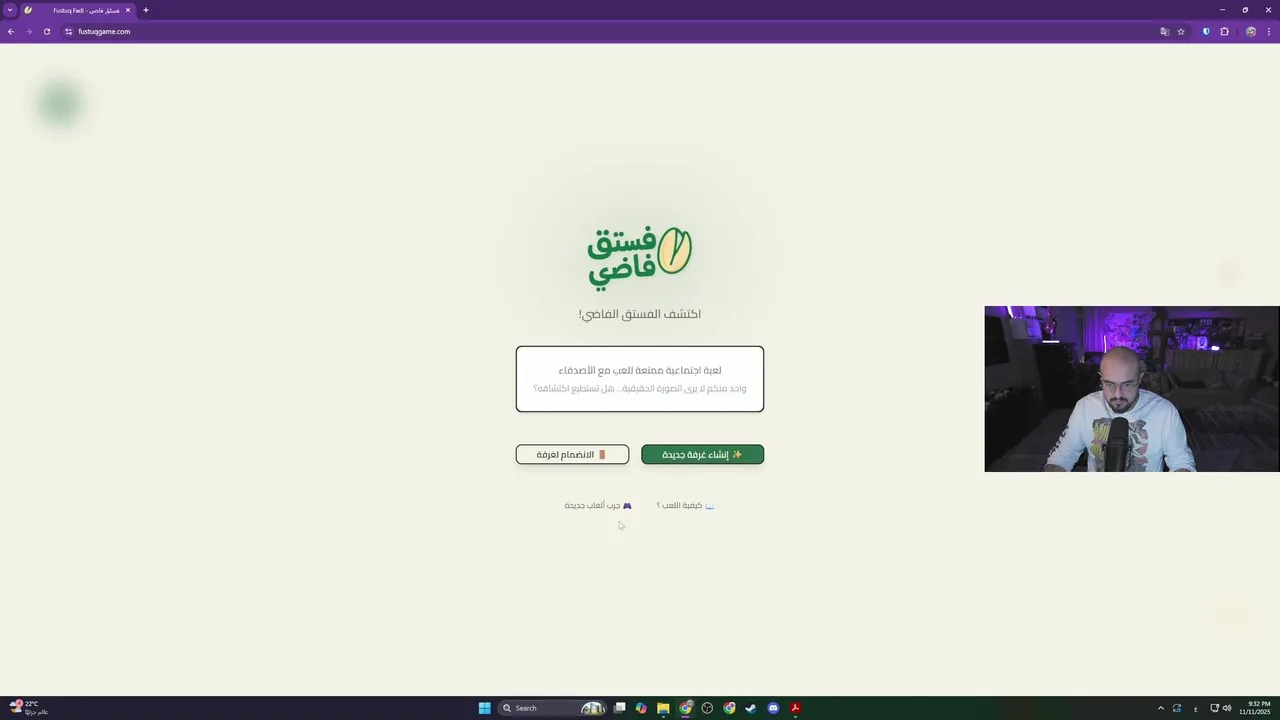The height and width of the screenshot is (720, 1280).
Task: Click the browser forward arrow
Action: [29, 32]
